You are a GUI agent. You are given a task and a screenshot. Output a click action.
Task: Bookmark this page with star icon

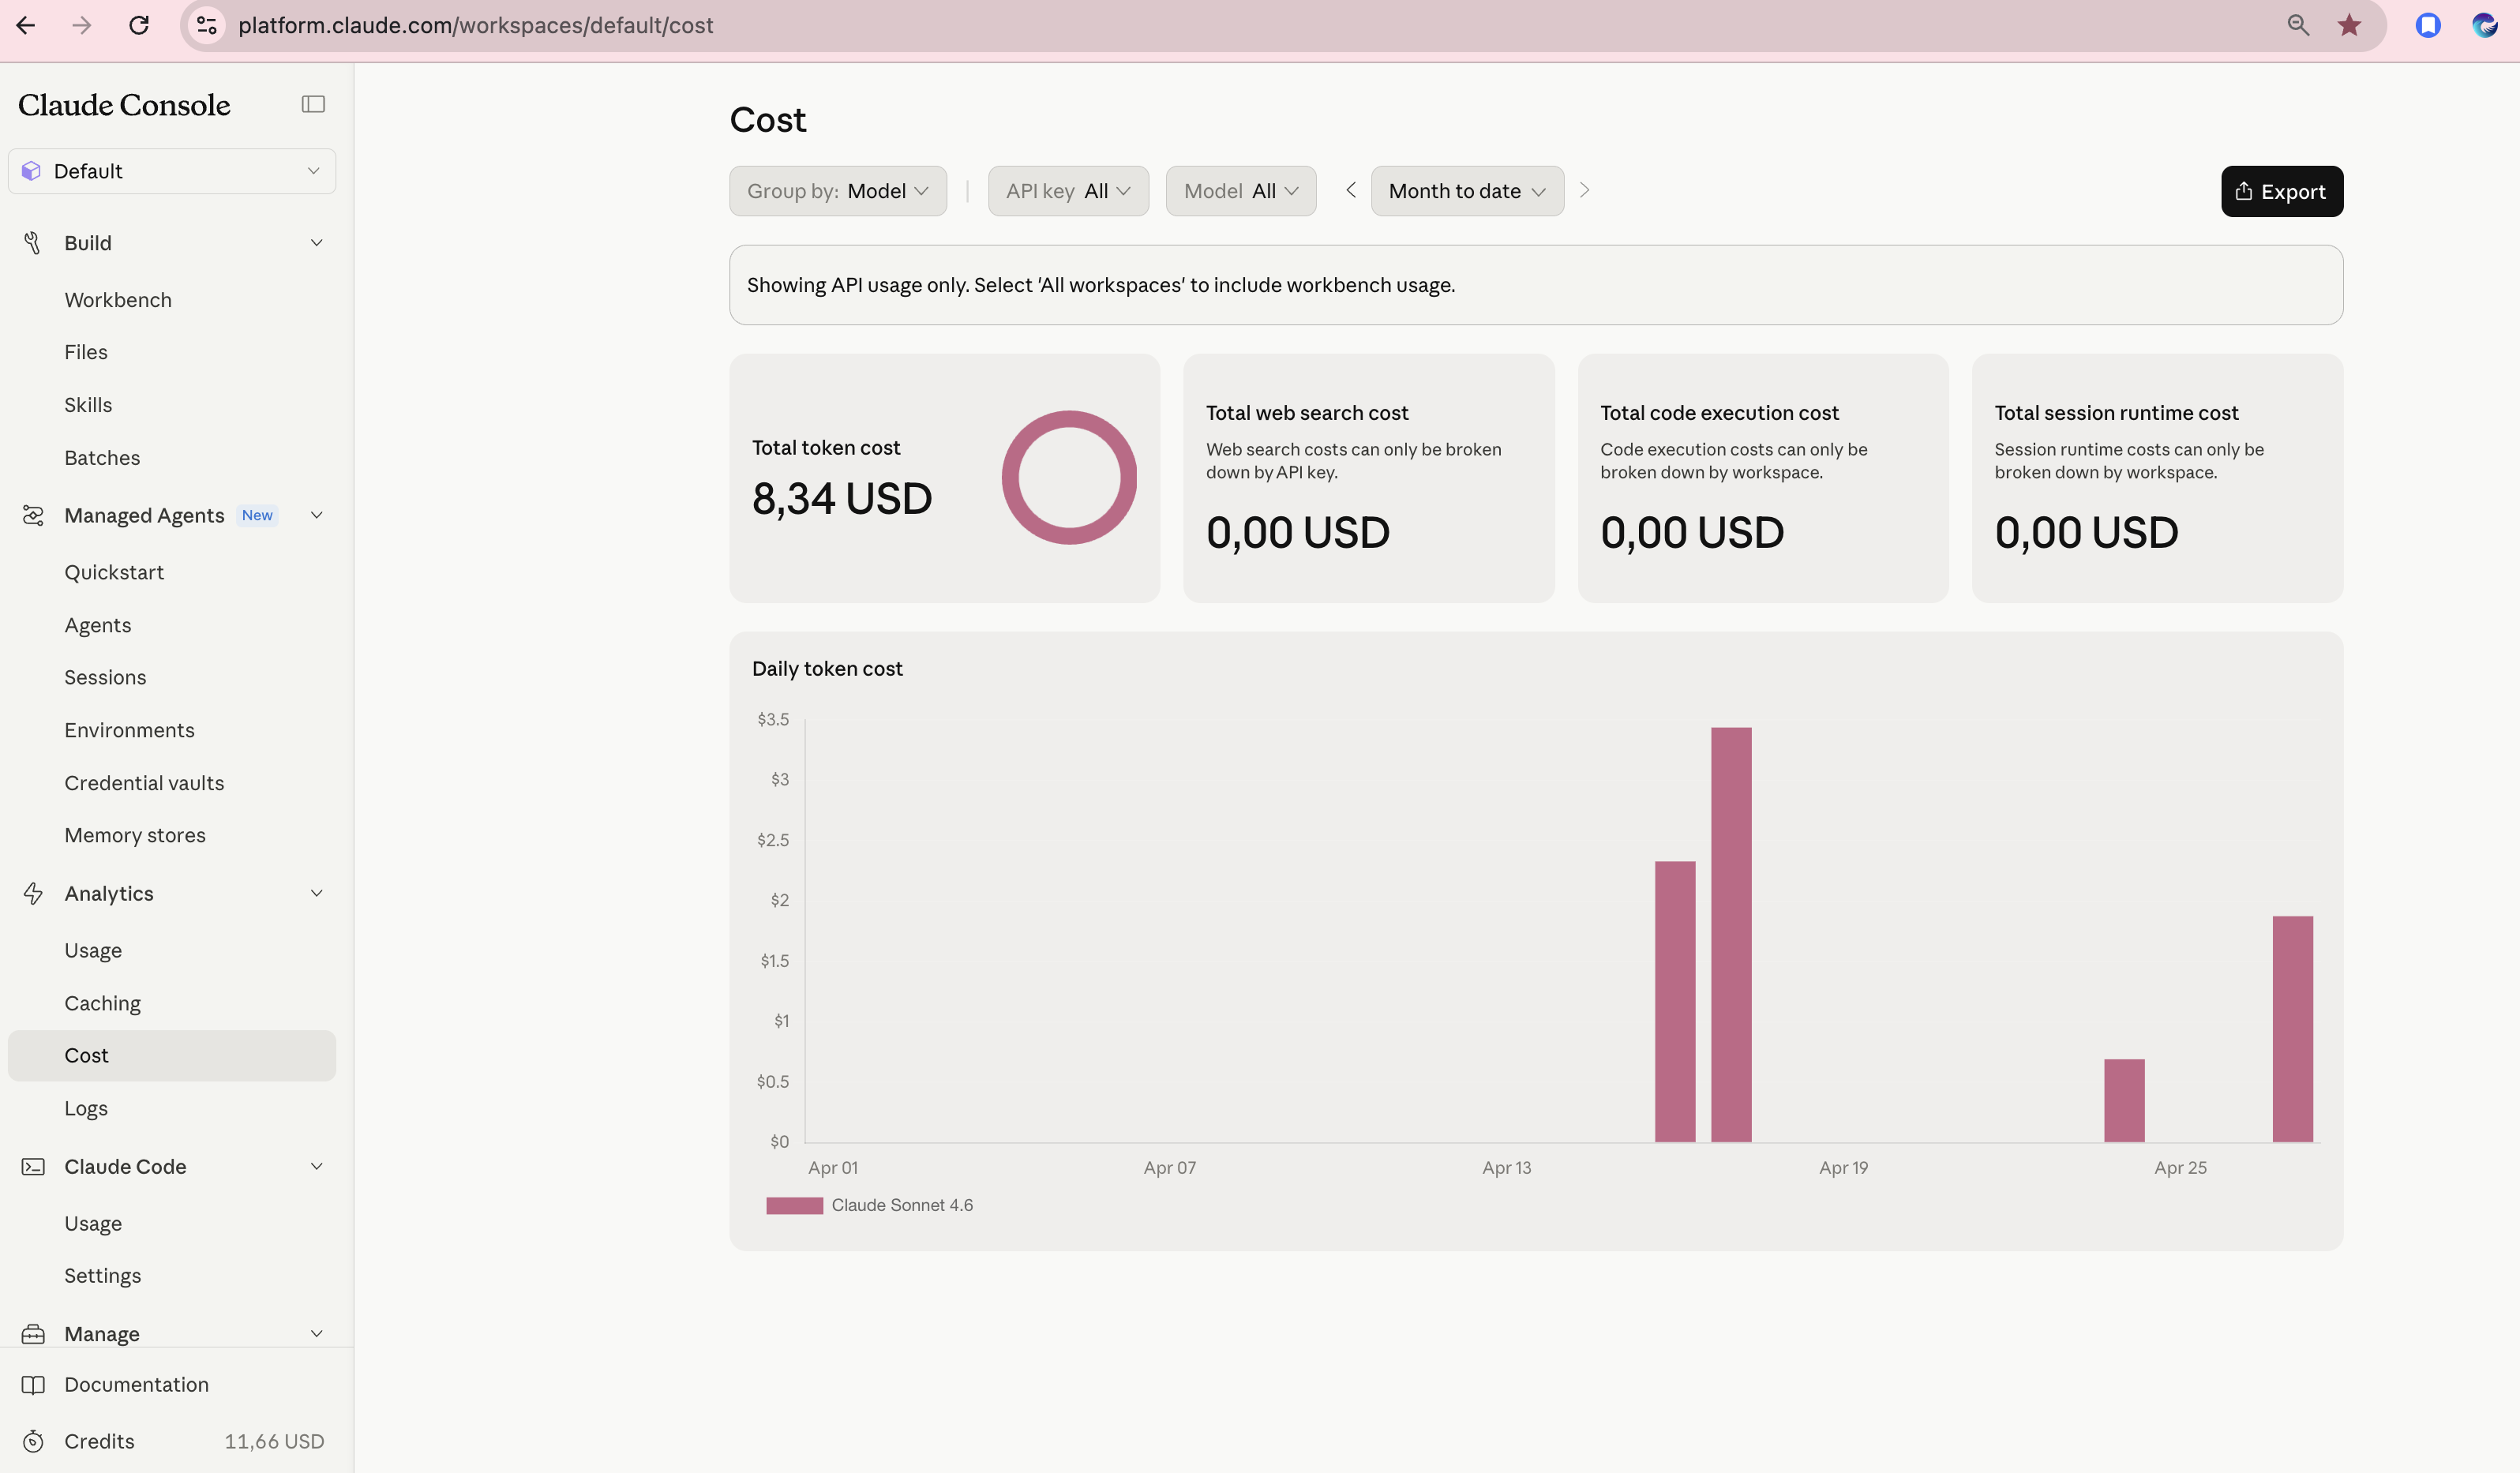[2350, 25]
